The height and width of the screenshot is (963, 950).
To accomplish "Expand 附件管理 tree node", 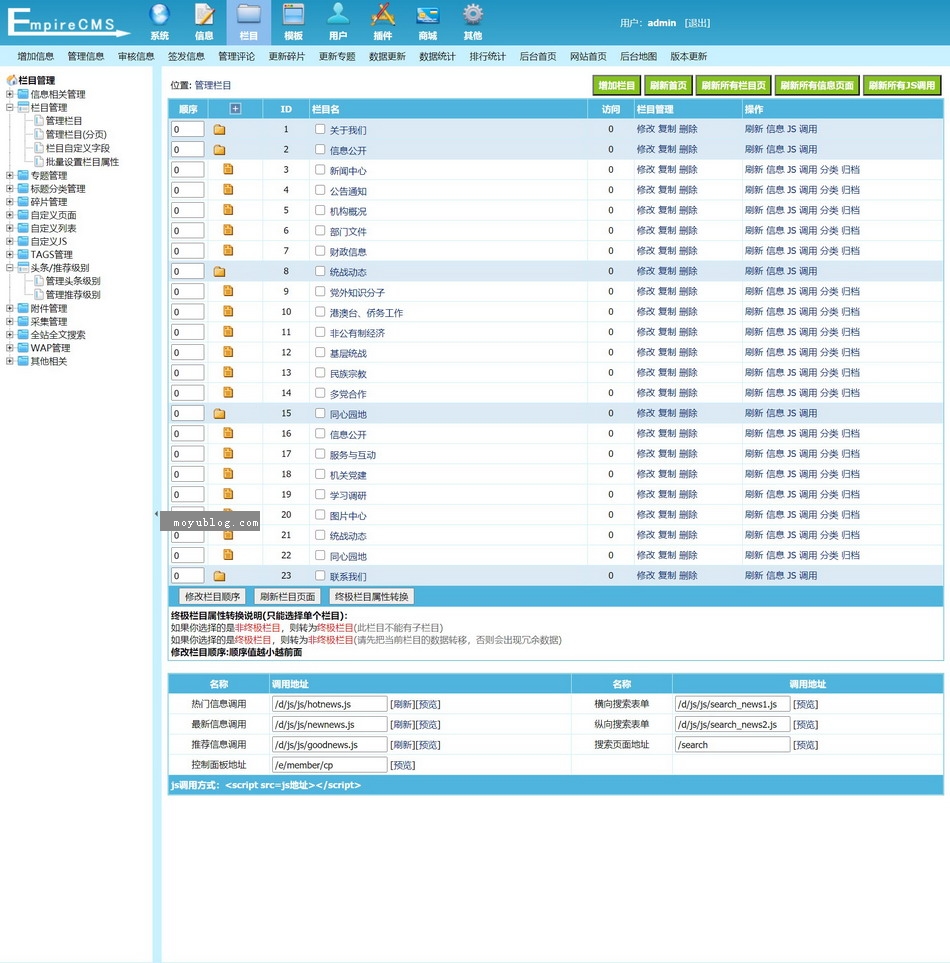I will (10, 308).
